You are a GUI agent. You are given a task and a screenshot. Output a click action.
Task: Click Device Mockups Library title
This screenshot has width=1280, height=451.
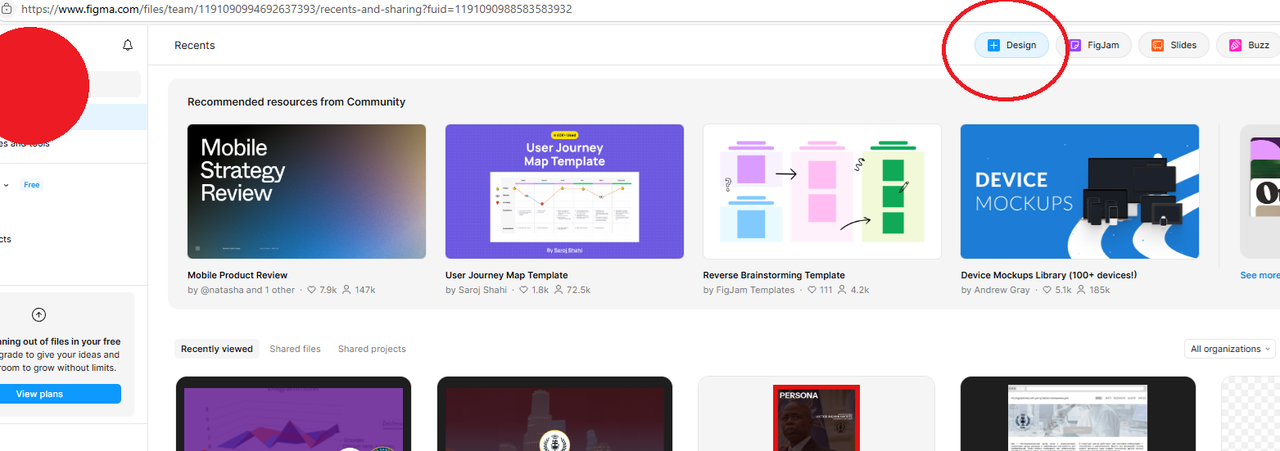(x=1049, y=275)
